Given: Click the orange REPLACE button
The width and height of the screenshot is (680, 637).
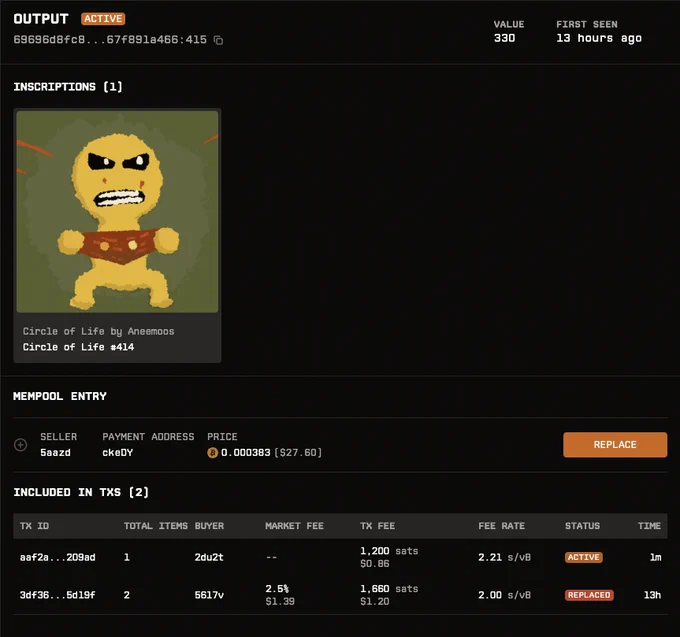Looking at the screenshot, I should tap(615, 444).
